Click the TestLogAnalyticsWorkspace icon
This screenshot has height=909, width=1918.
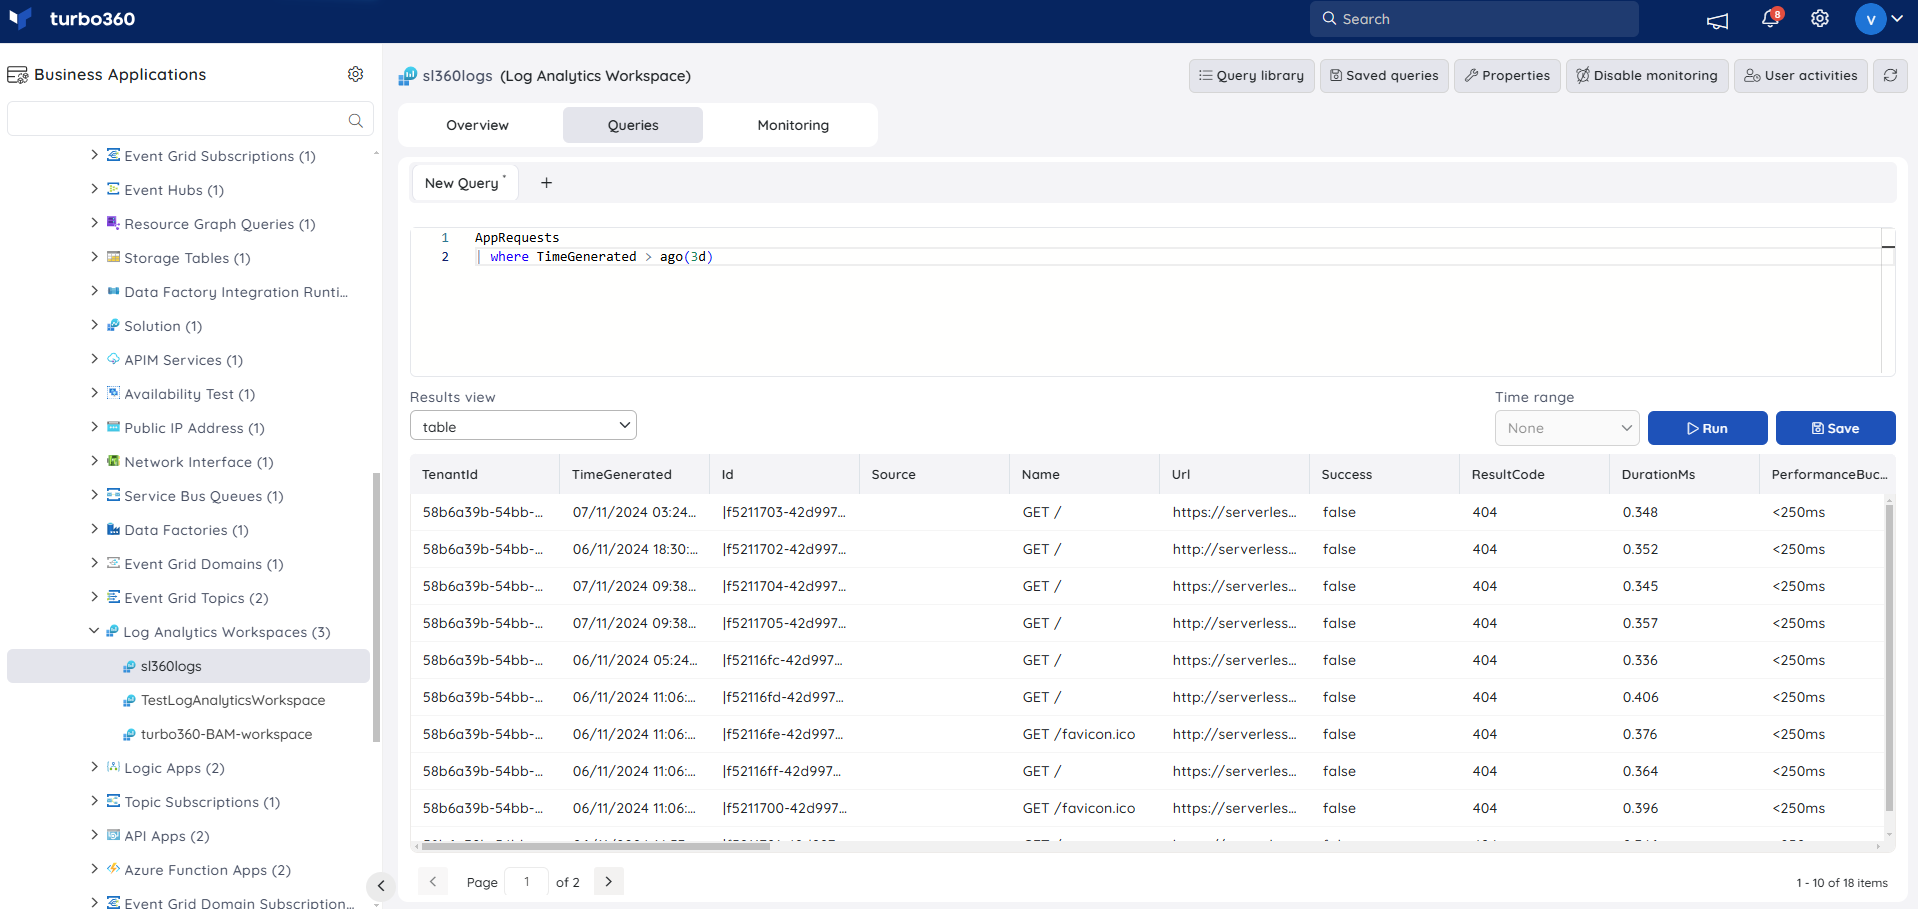click(129, 700)
